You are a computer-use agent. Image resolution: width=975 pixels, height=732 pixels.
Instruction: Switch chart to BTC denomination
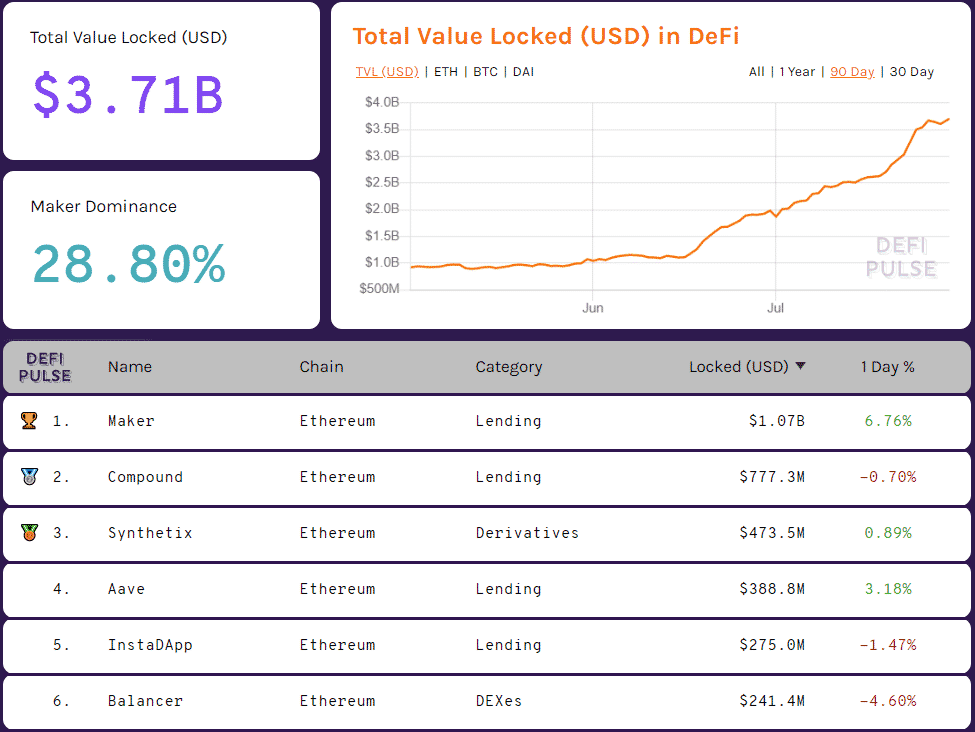coord(485,72)
